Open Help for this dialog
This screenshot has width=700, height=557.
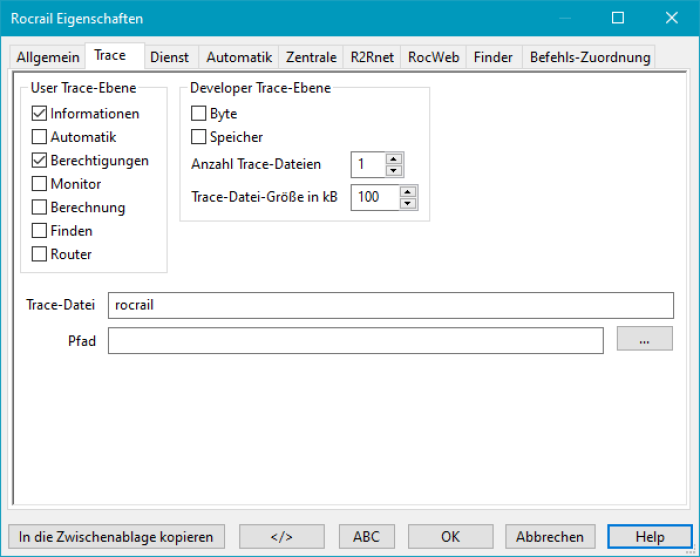tap(650, 536)
